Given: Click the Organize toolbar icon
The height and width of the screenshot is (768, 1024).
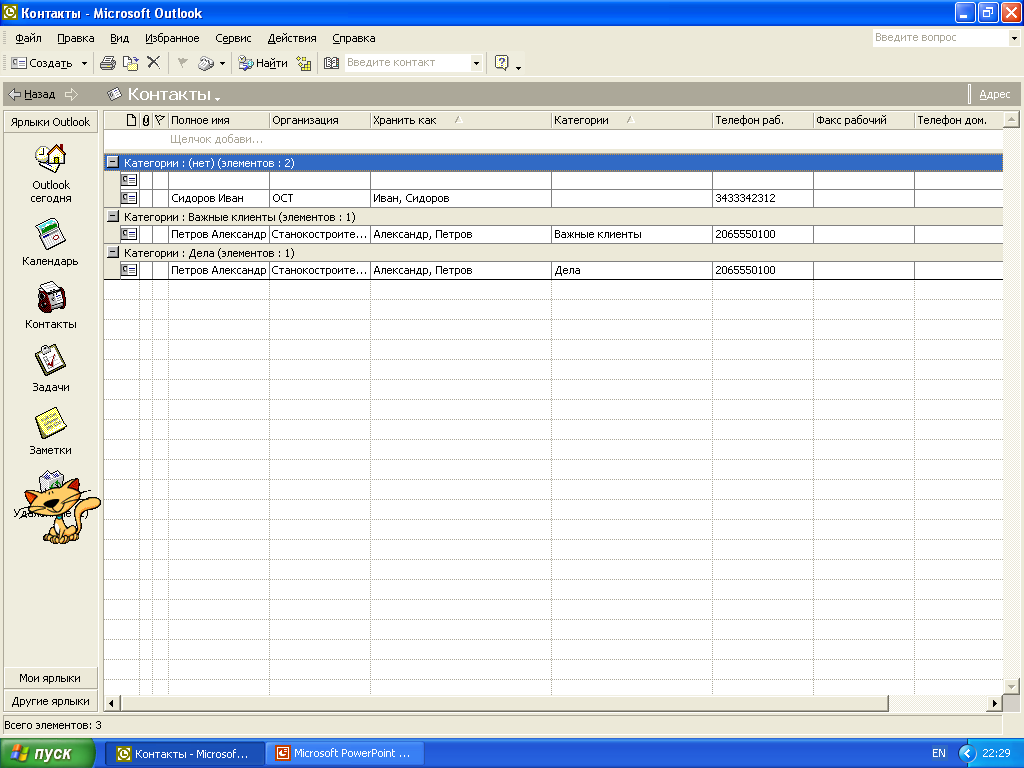Looking at the screenshot, I should (x=304, y=63).
